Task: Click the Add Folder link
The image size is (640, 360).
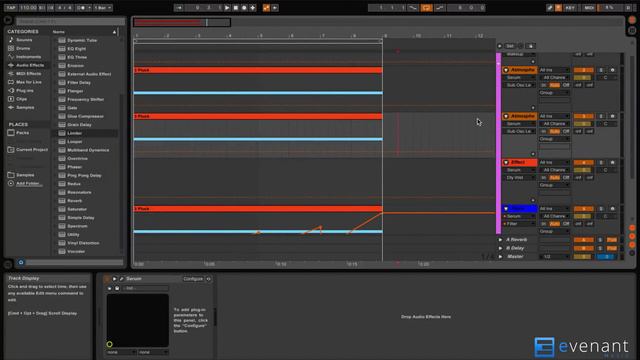Action: coord(28,184)
